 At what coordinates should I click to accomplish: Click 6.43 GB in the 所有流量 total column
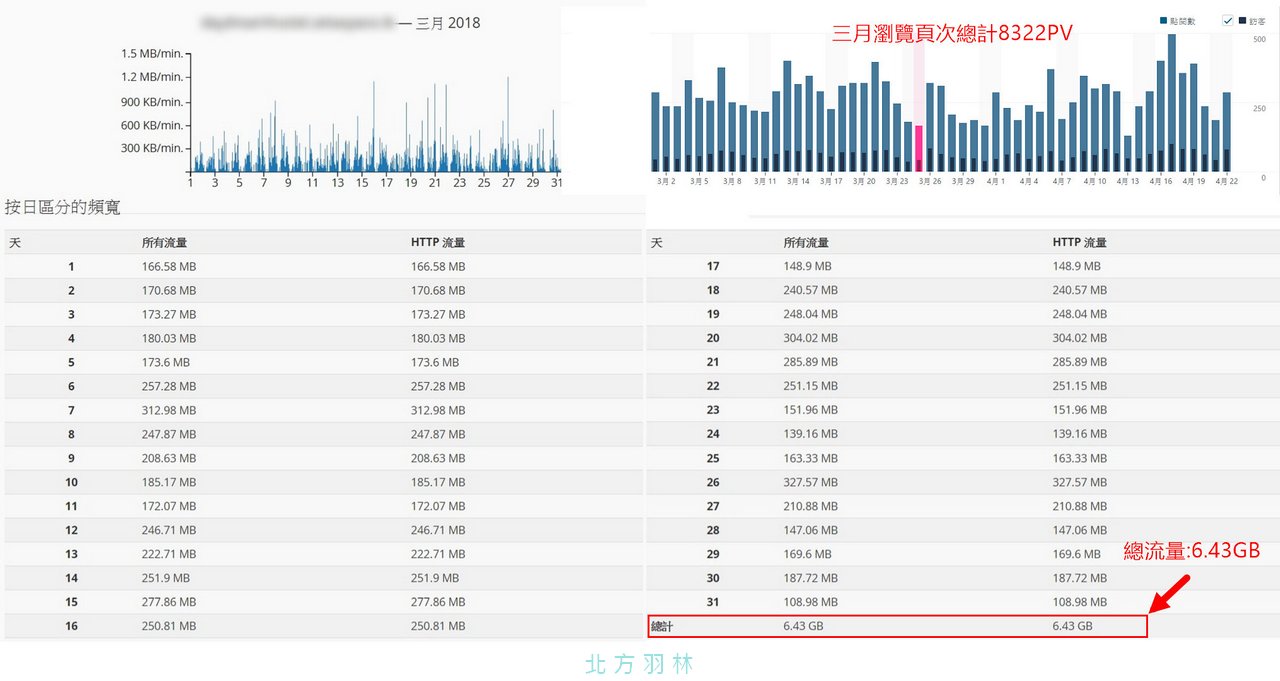(804, 626)
